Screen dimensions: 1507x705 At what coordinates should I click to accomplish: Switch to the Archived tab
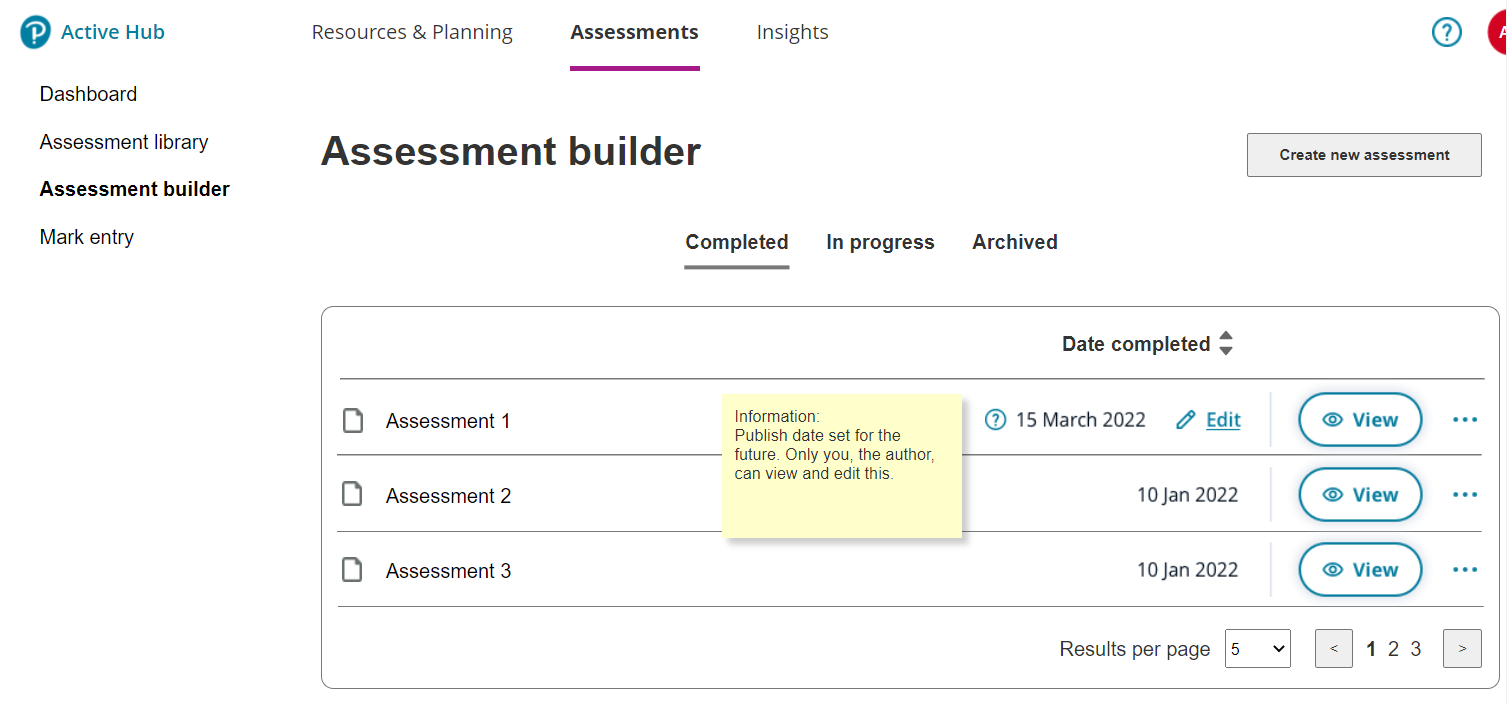(1014, 241)
